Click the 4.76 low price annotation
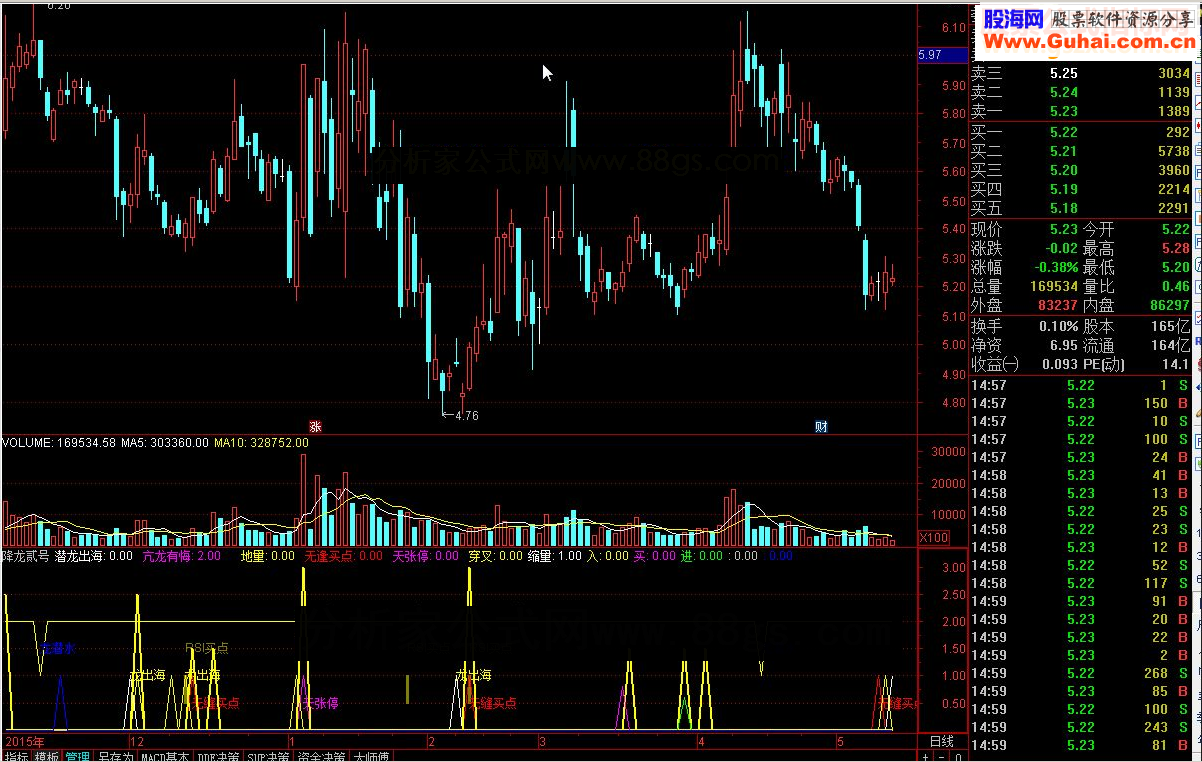 coord(461,415)
